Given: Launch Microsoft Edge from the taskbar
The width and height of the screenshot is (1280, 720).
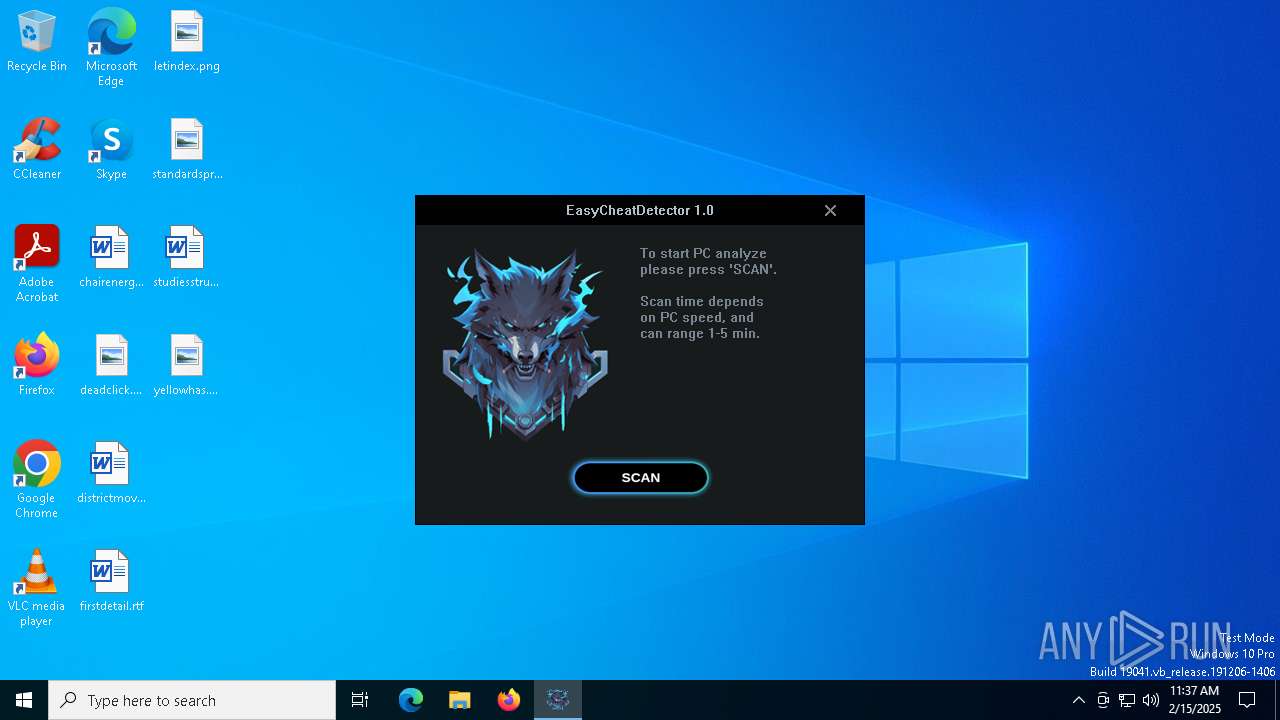Looking at the screenshot, I should 411,700.
